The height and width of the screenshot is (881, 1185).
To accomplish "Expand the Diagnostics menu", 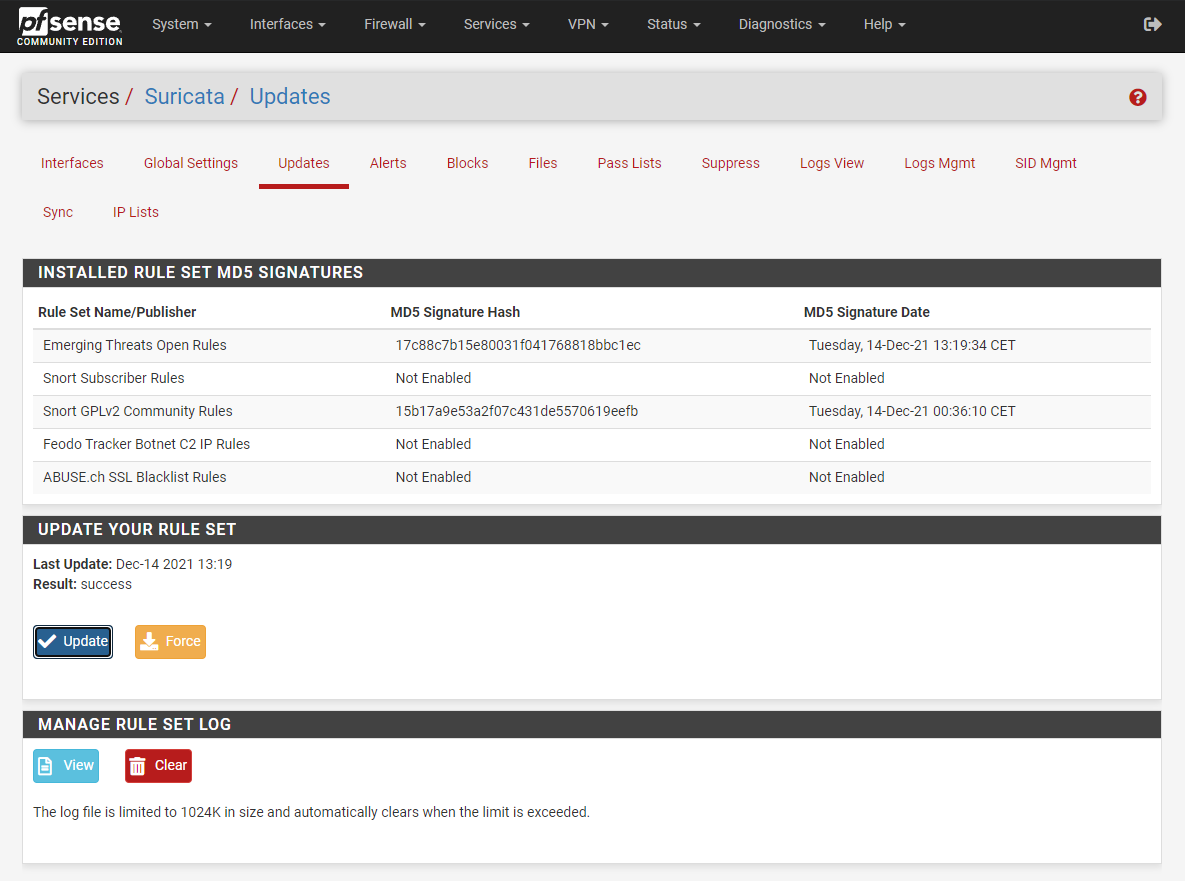I will tap(781, 24).
